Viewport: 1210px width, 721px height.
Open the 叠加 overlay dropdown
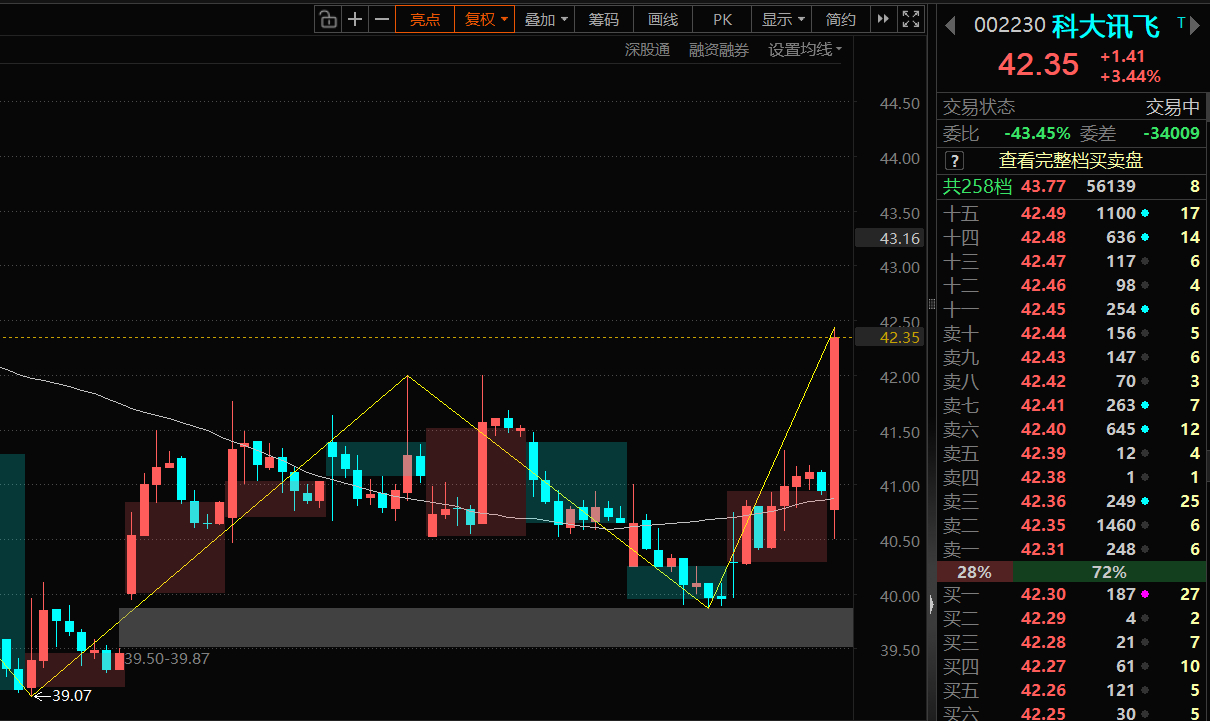[x=546, y=19]
